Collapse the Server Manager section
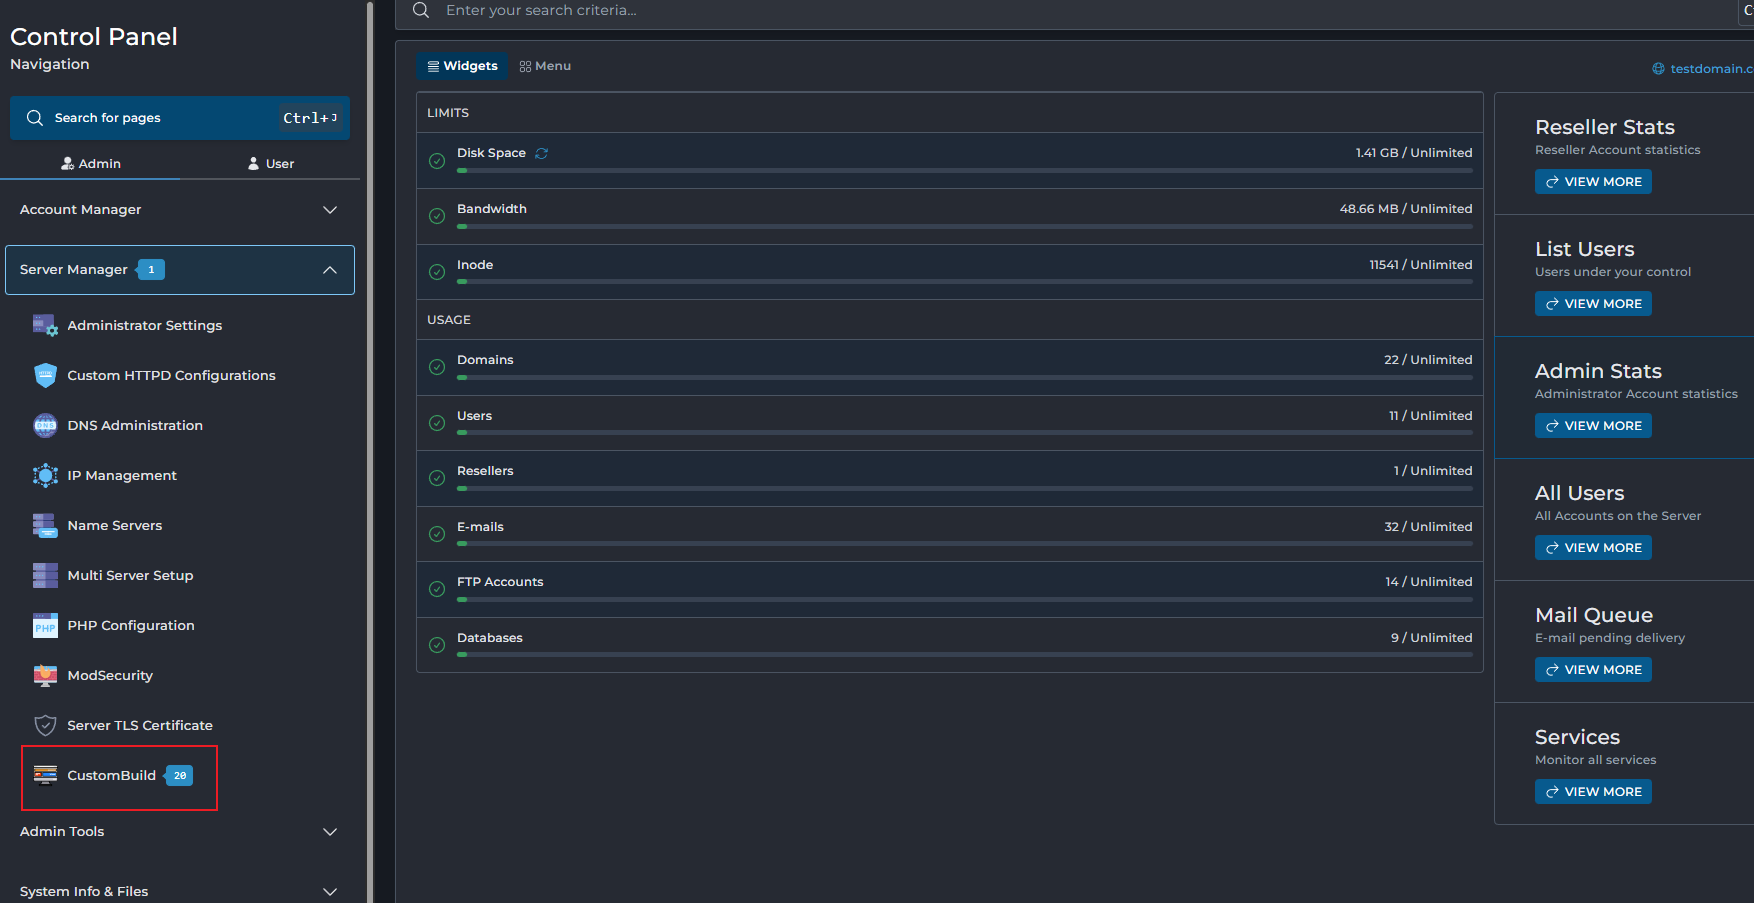 click(x=329, y=270)
